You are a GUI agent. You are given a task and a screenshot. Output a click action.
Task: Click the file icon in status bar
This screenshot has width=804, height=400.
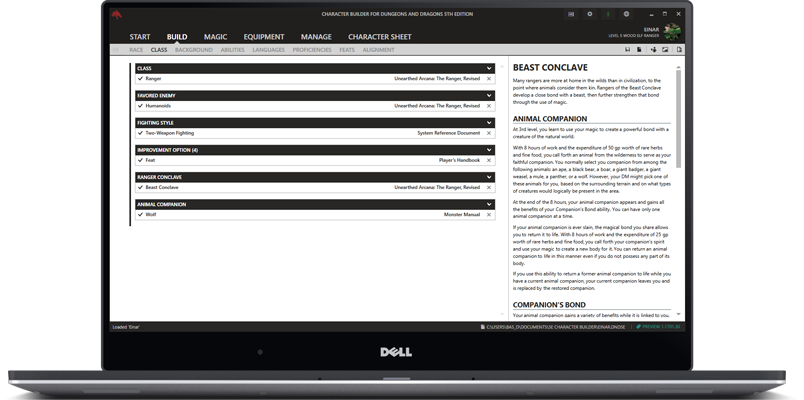(483, 327)
